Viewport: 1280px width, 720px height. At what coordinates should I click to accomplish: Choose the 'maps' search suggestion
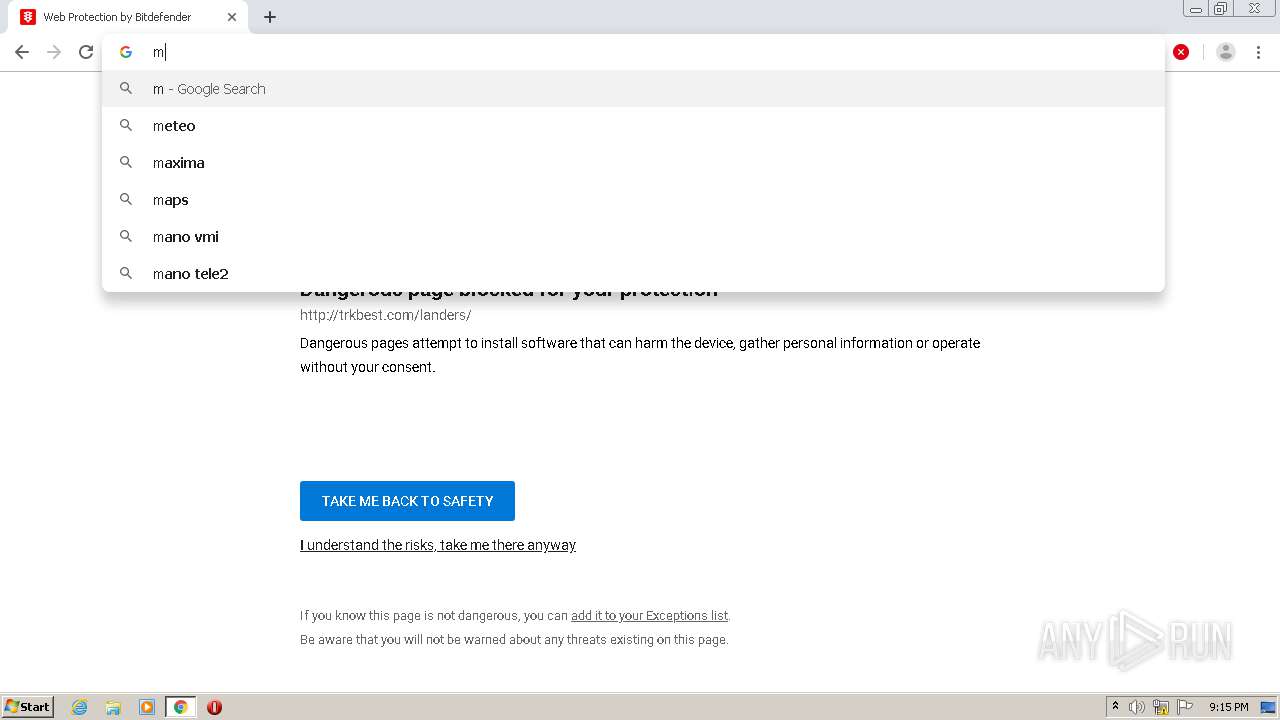coord(633,200)
